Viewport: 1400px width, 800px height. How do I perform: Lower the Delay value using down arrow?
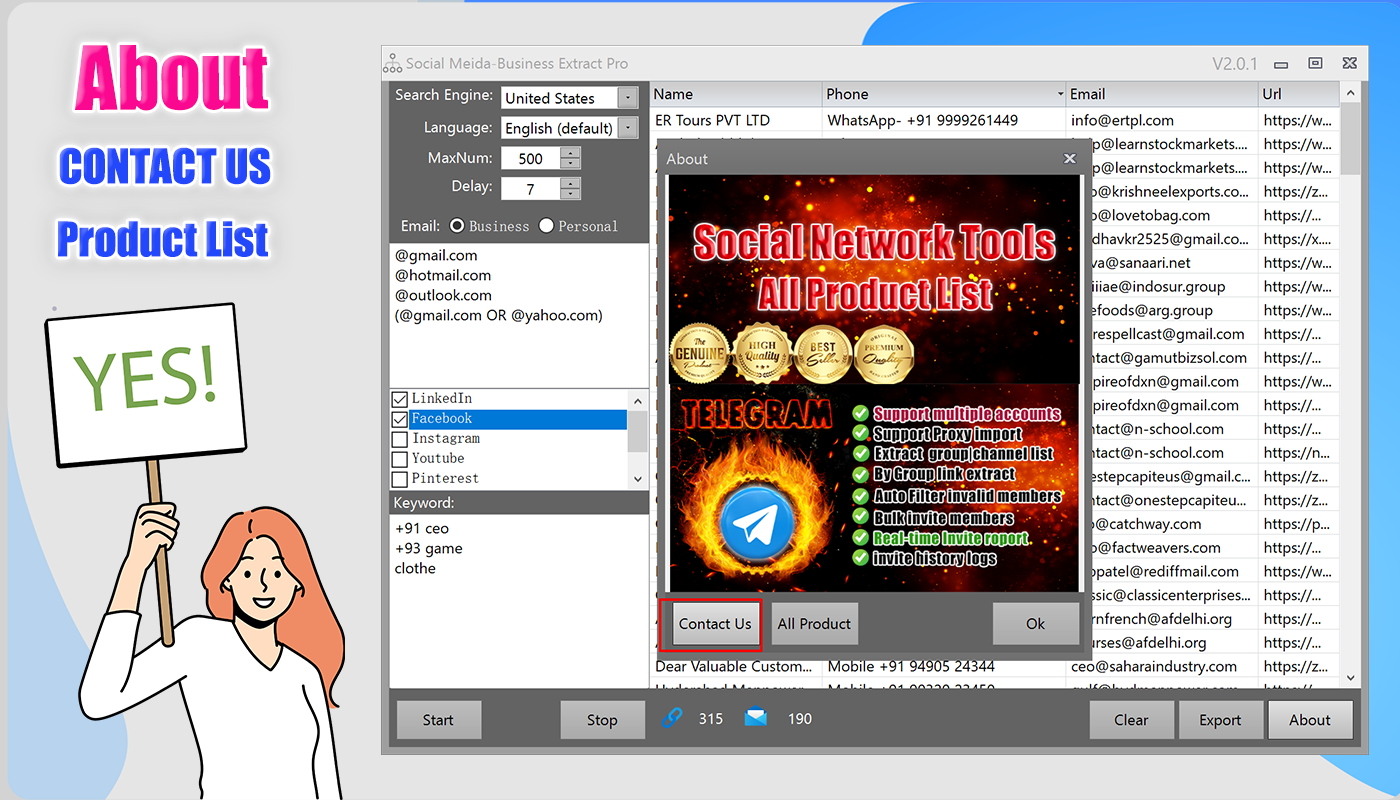tap(570, 194)
